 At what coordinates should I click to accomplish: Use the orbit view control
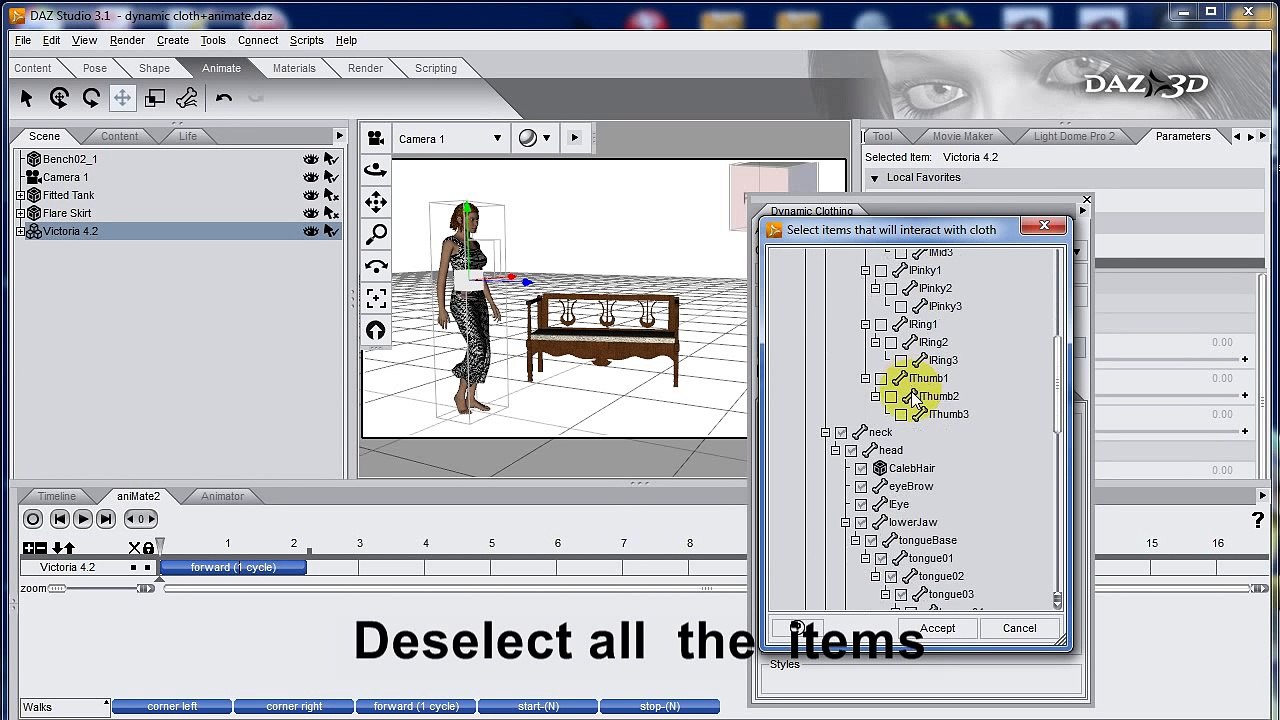(376, 170)
